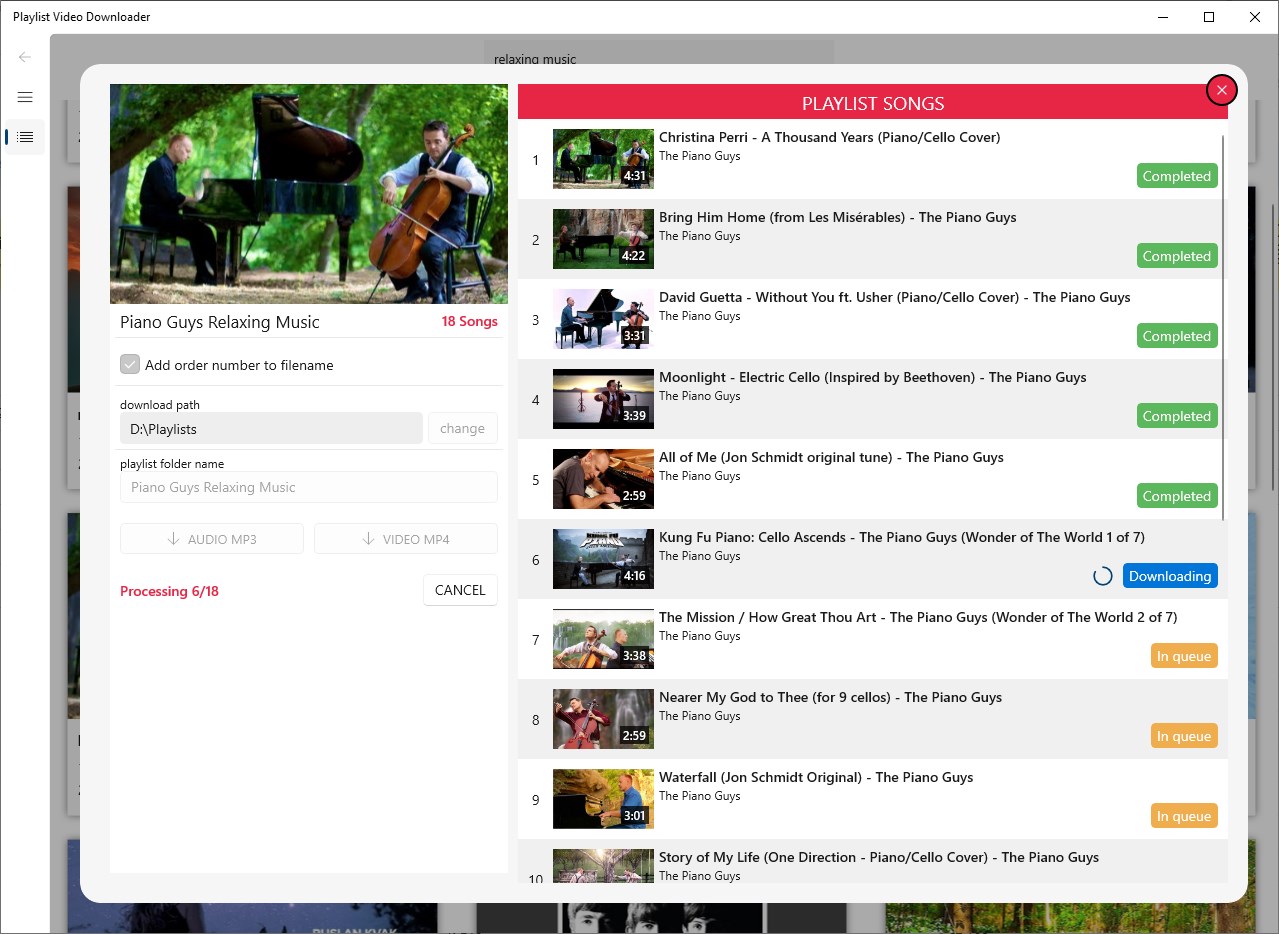Screen dimensions: 1279x934
Task: Select song title David Guetta - Without You
Action: click(x=894, y=297)
